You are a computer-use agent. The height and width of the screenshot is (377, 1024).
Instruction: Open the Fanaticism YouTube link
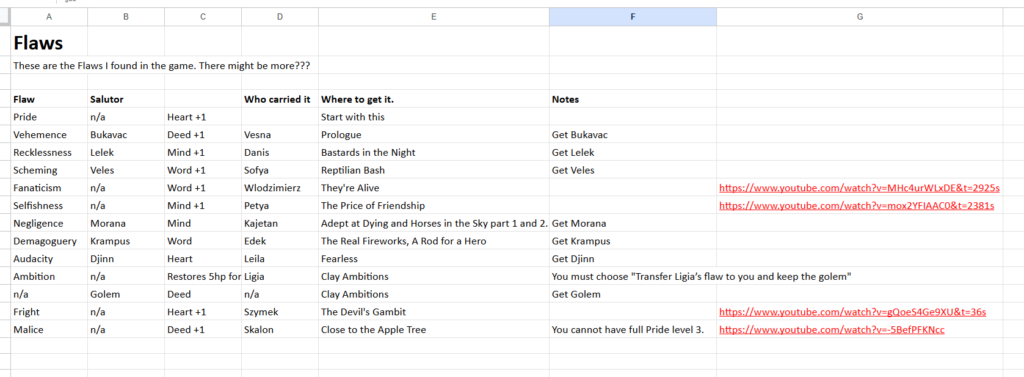click(x=859, y=188)
